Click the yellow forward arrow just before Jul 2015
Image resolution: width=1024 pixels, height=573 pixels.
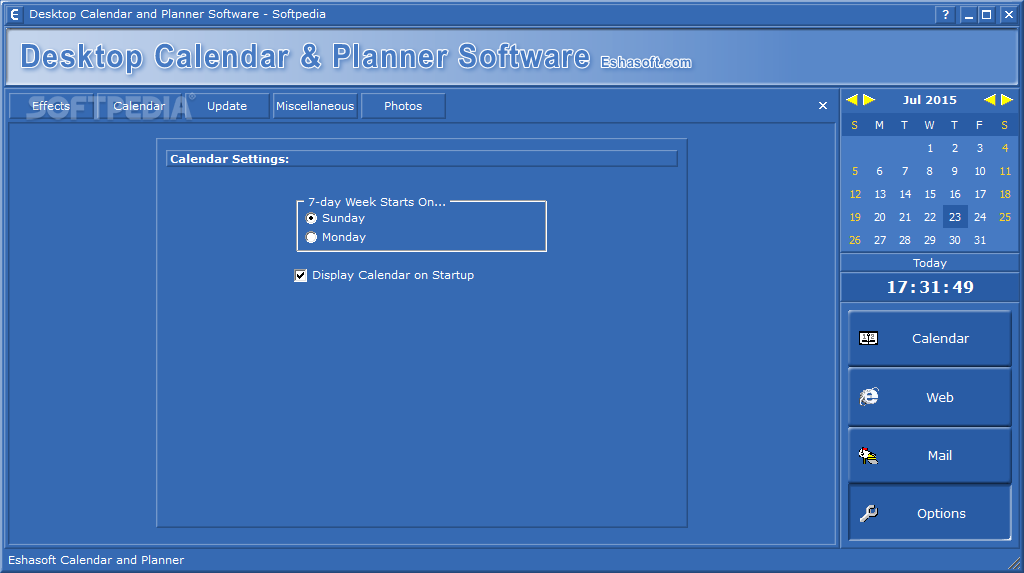point(869,99)
